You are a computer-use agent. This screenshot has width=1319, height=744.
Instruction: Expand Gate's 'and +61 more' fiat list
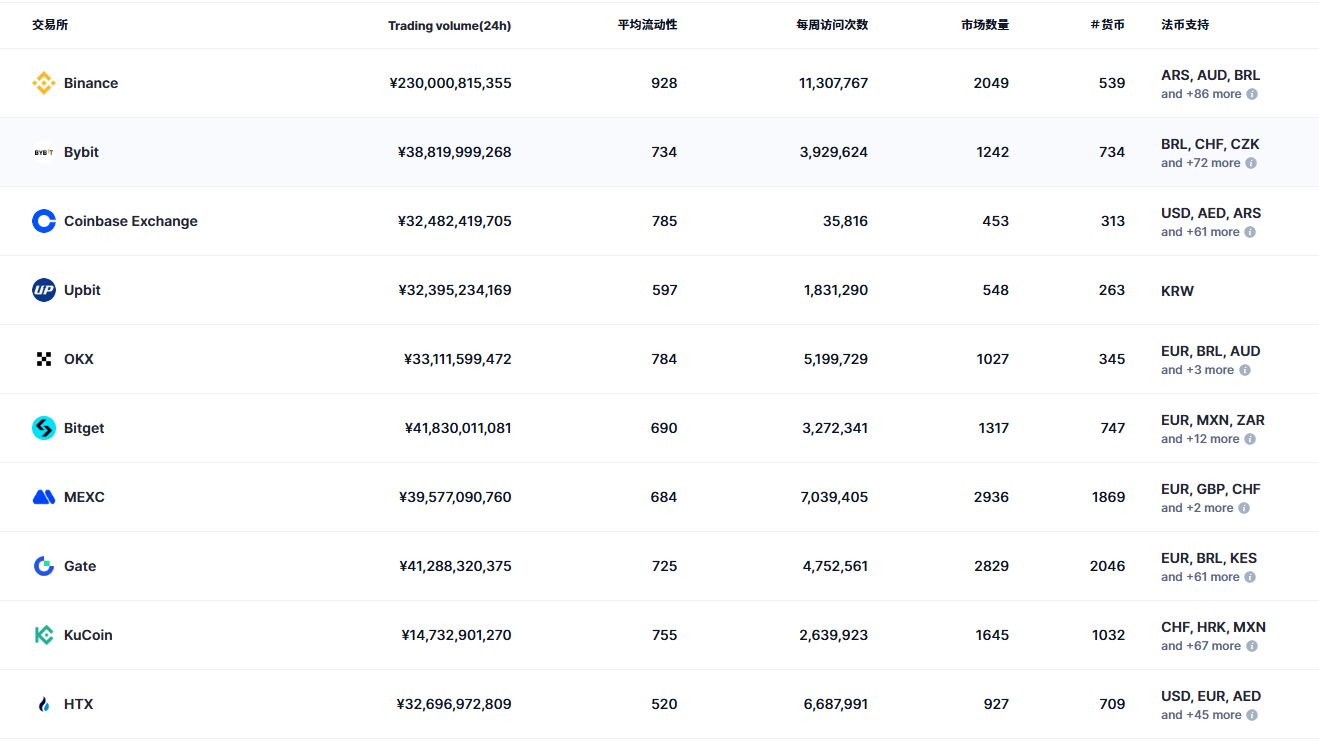(x=1201, y=577)
